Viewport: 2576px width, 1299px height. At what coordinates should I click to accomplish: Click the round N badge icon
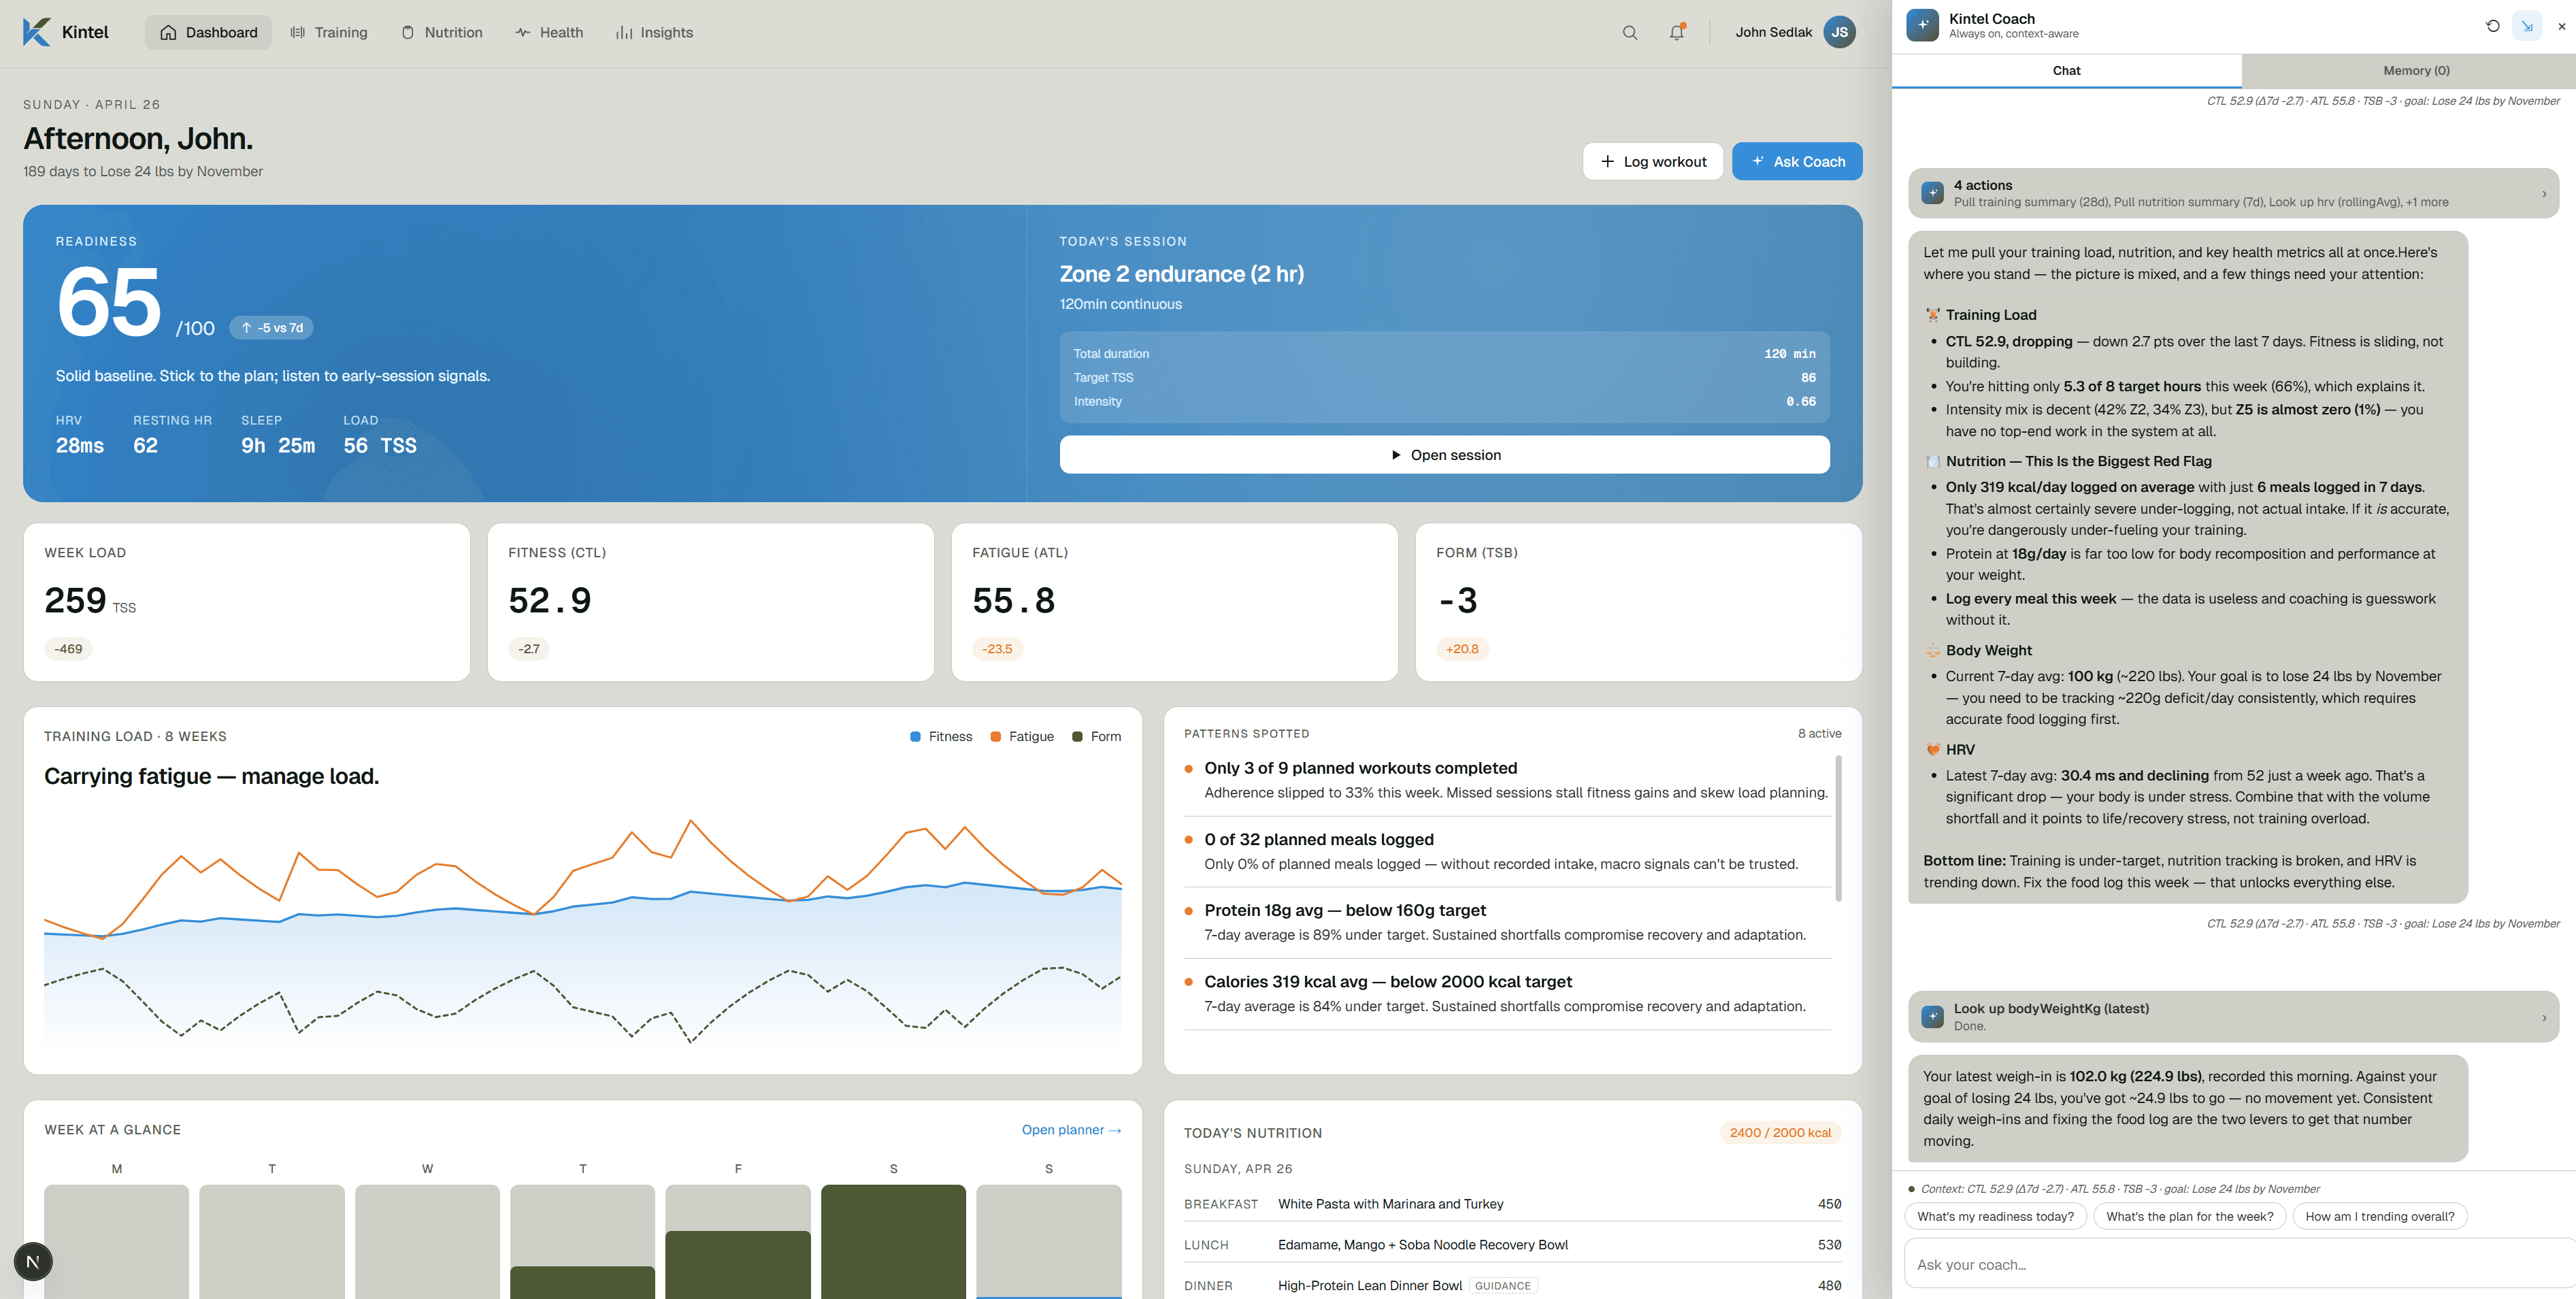coord(33,1261)
